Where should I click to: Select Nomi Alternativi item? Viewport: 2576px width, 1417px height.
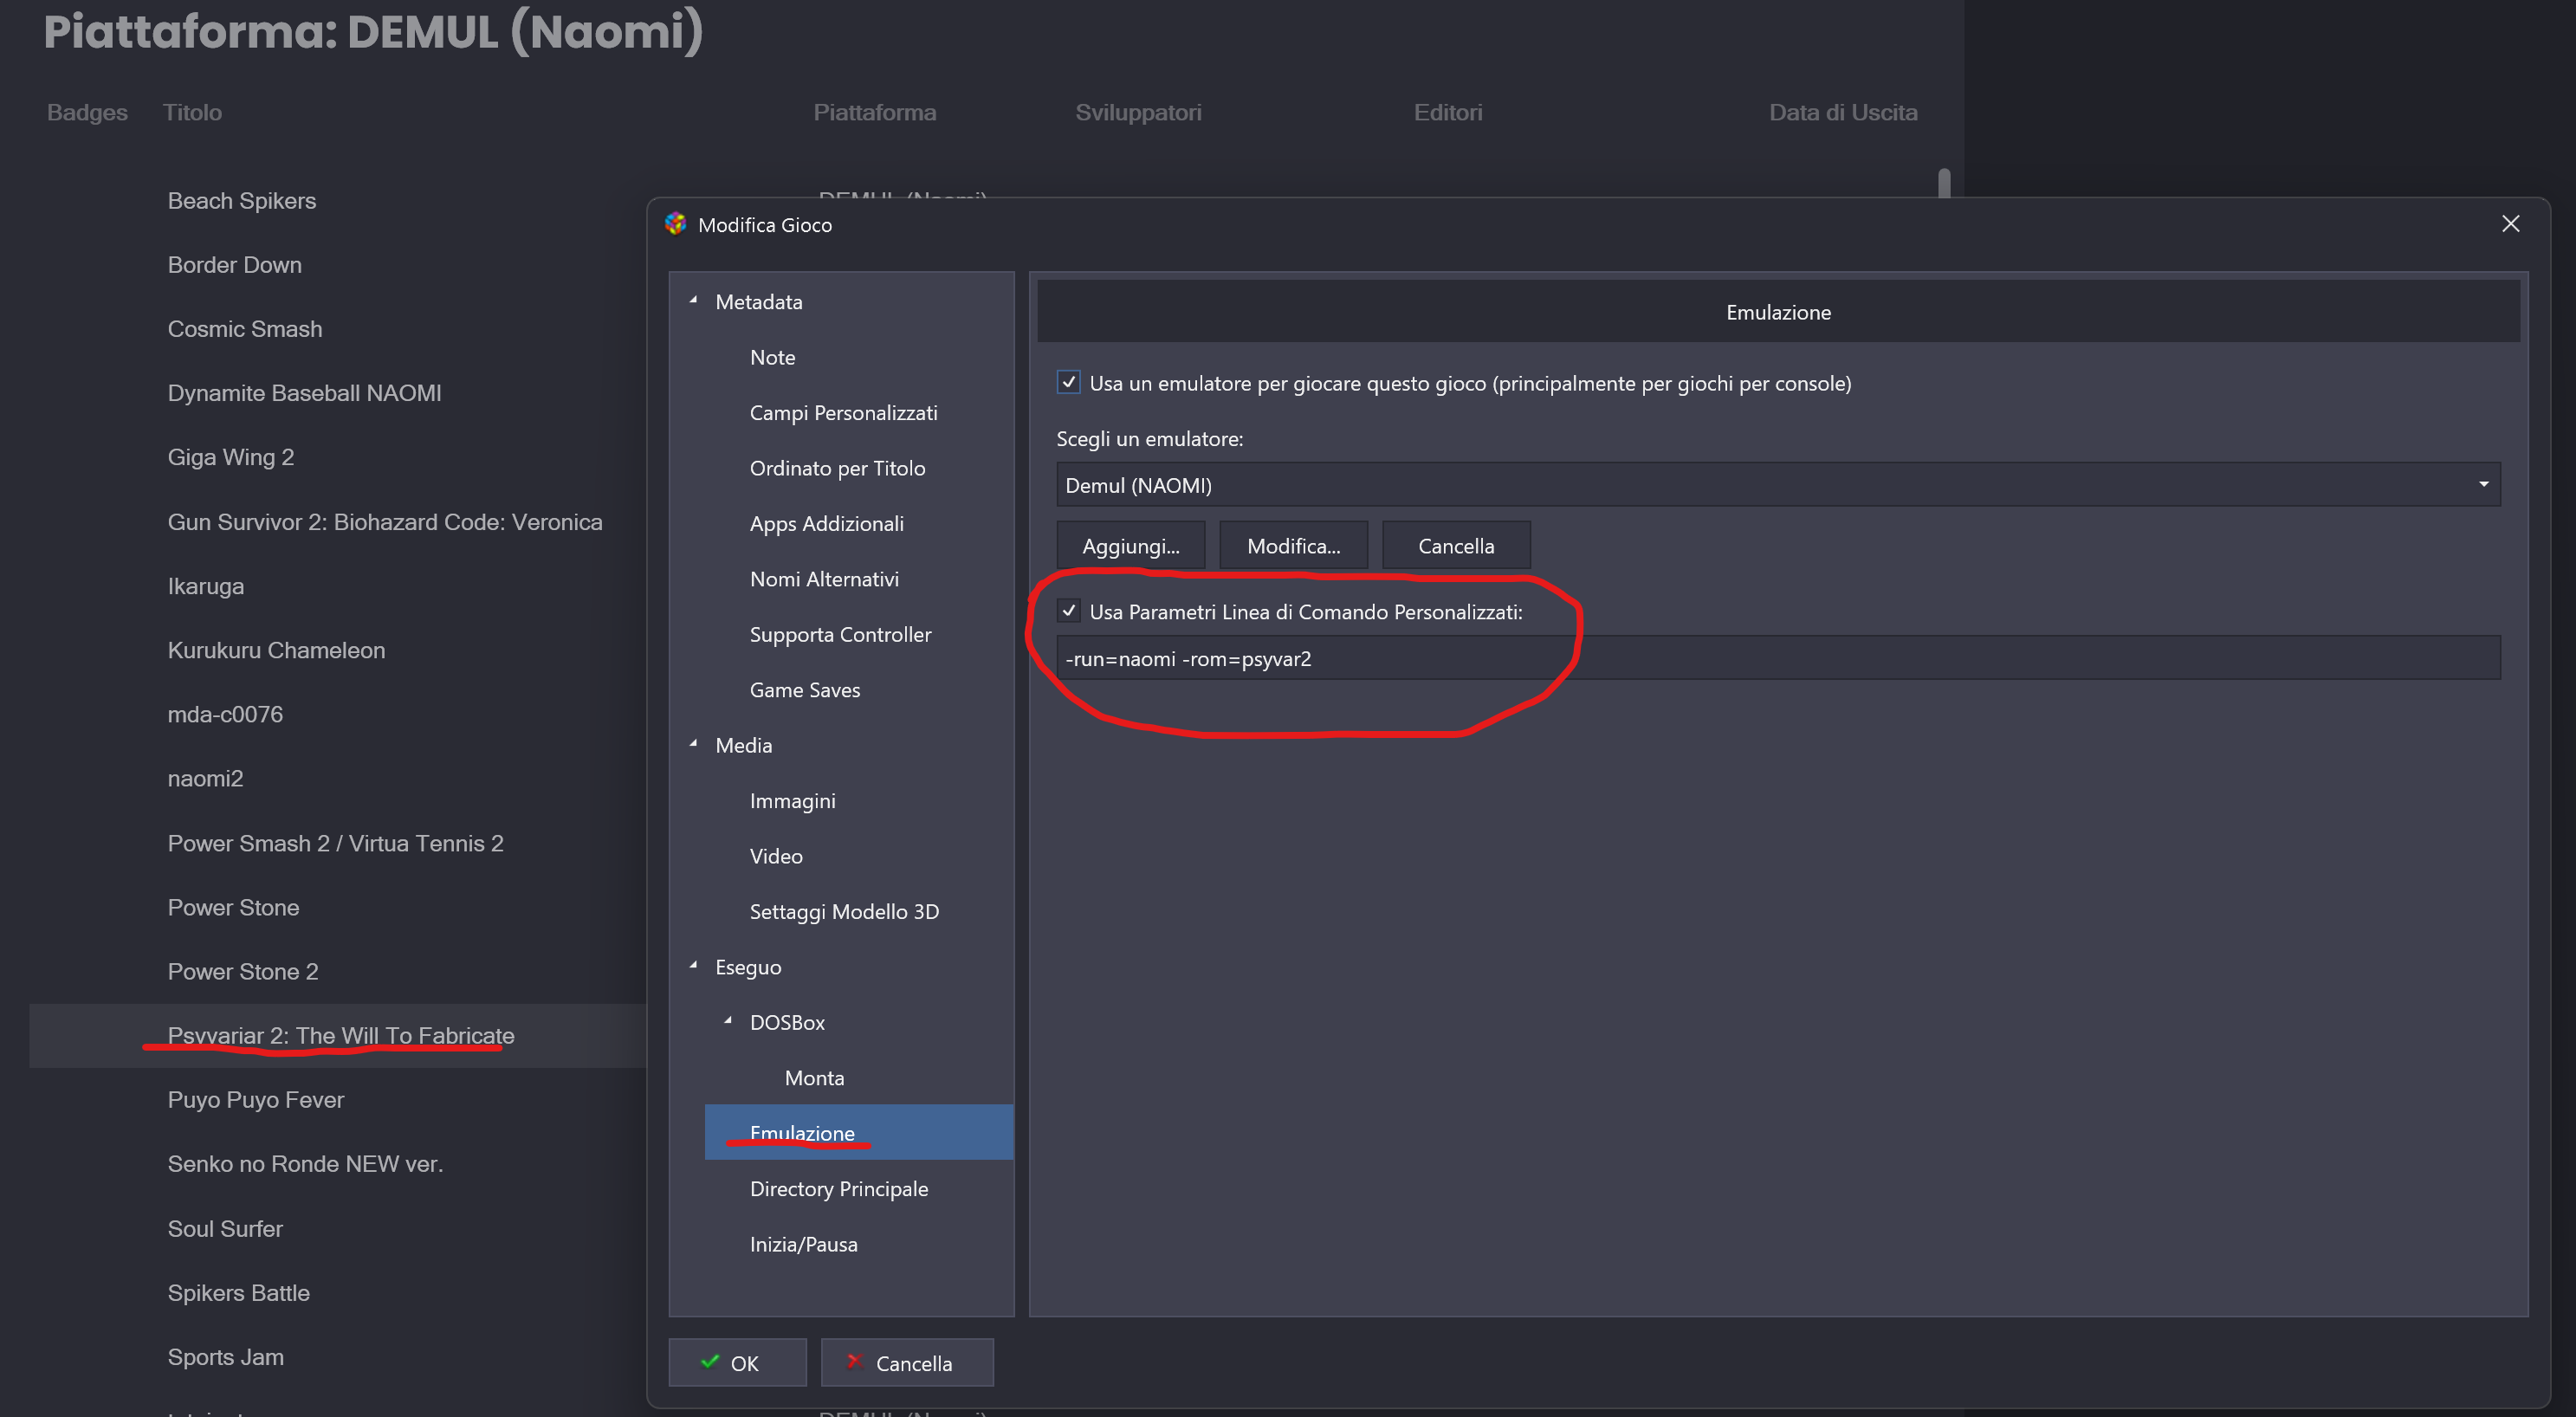[x=824, y=579]
